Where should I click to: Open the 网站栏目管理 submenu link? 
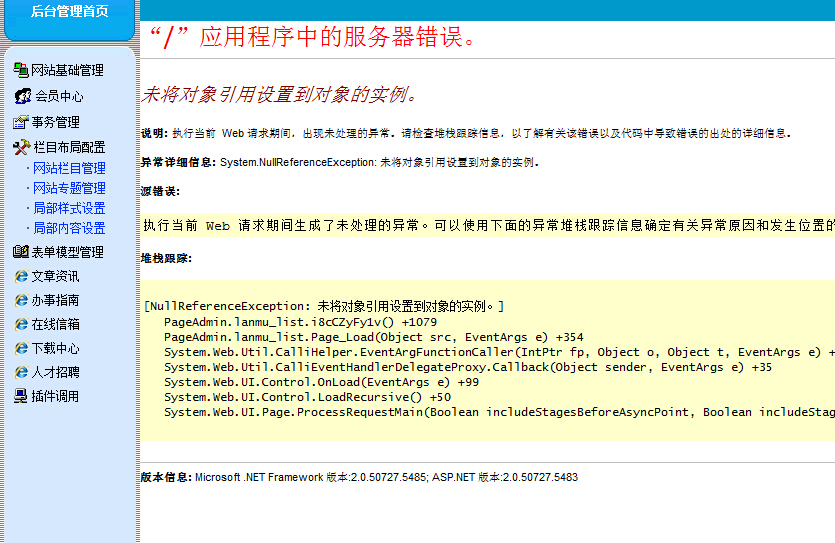69,168
